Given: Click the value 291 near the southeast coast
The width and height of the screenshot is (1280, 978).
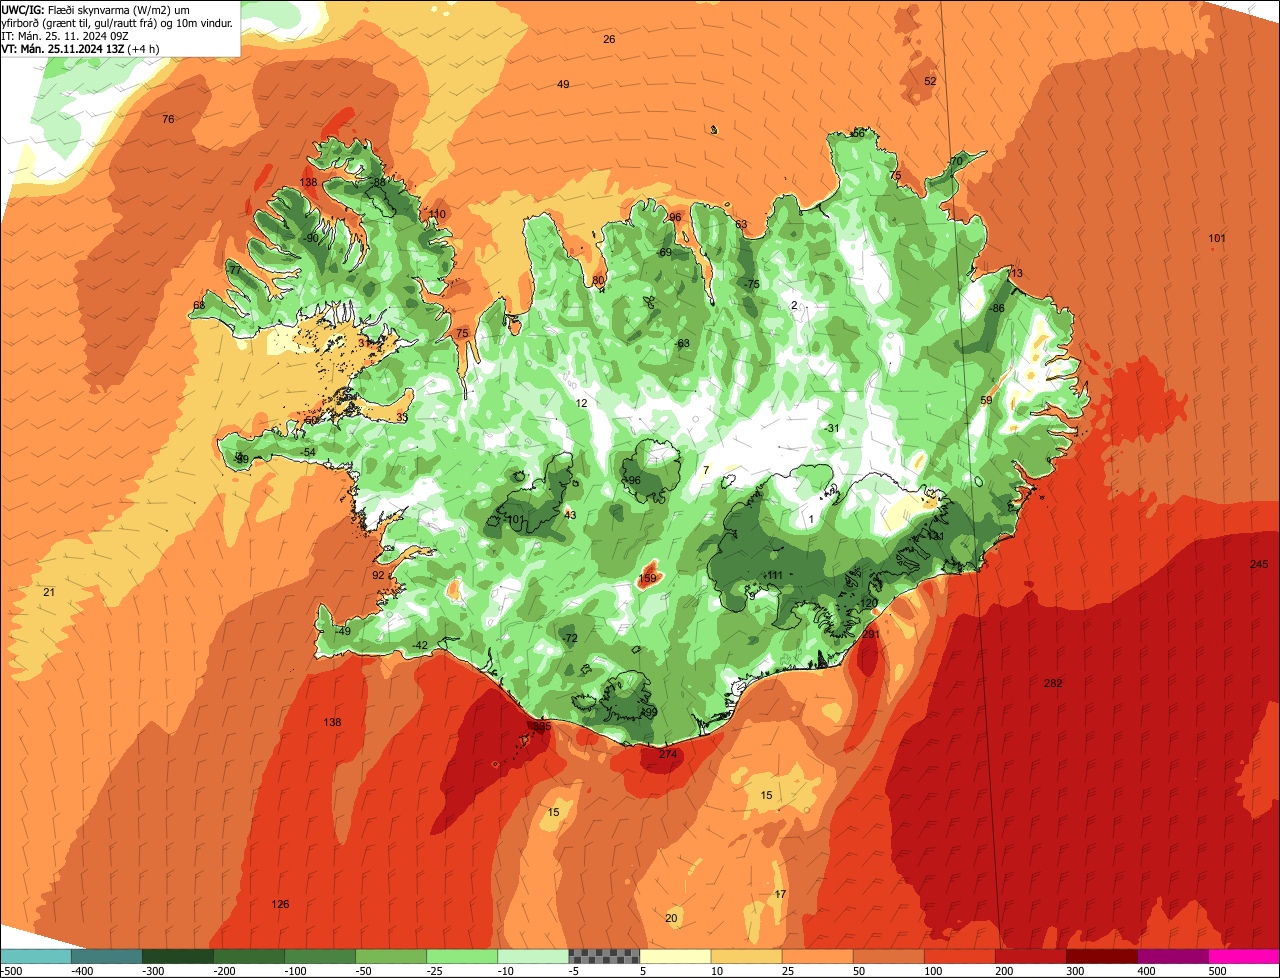Looking at the screenshot, I should (871, 634).
